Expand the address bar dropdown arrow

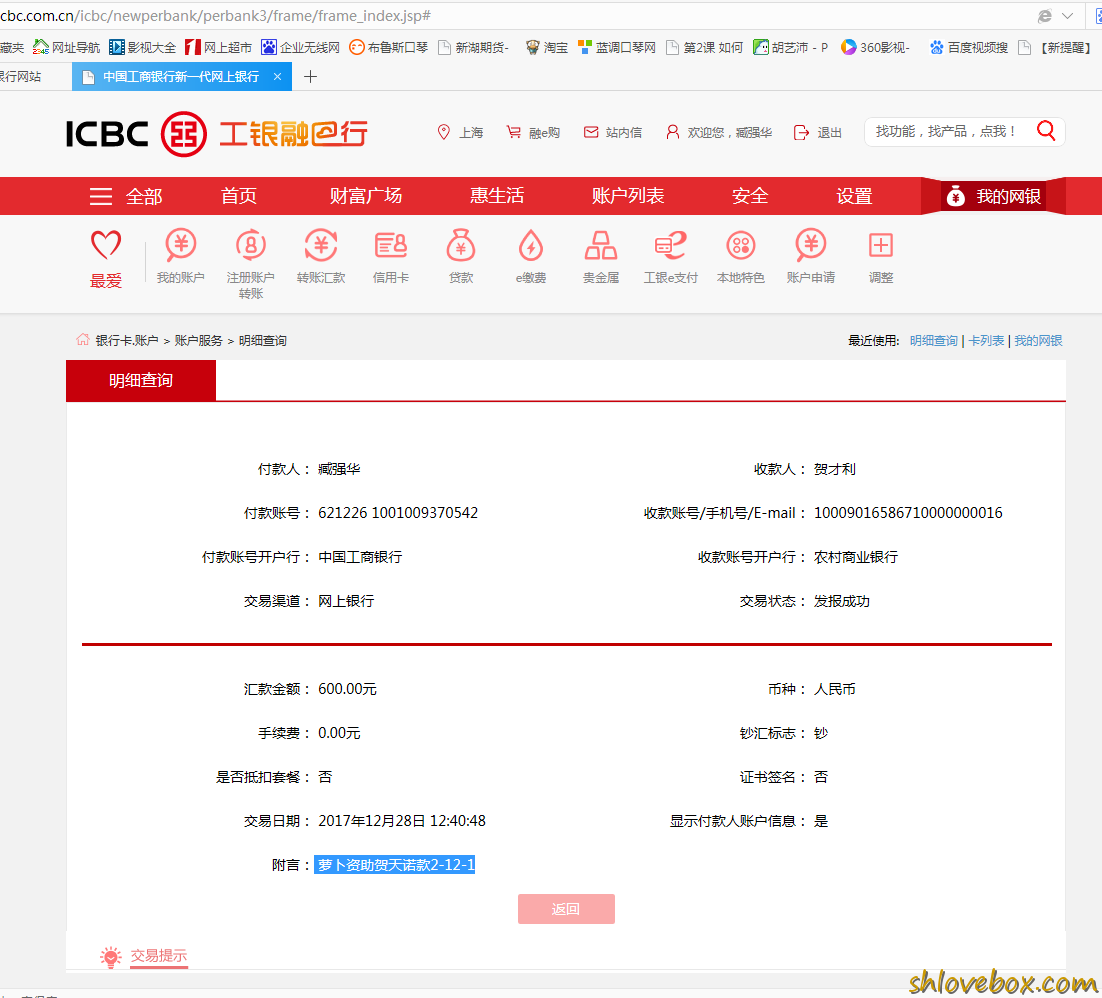click(1067, 15)
